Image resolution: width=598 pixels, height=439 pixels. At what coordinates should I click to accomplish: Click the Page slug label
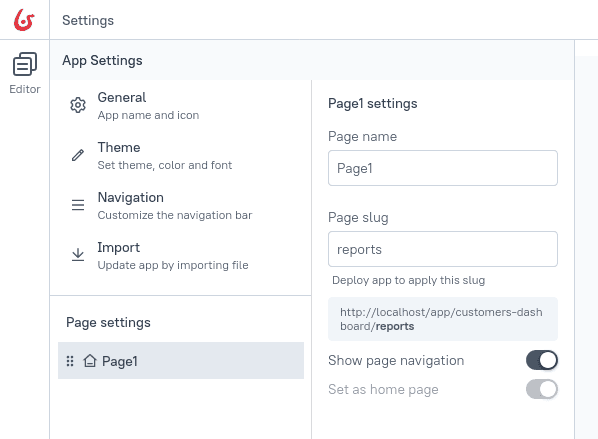[x=358, y=217]
